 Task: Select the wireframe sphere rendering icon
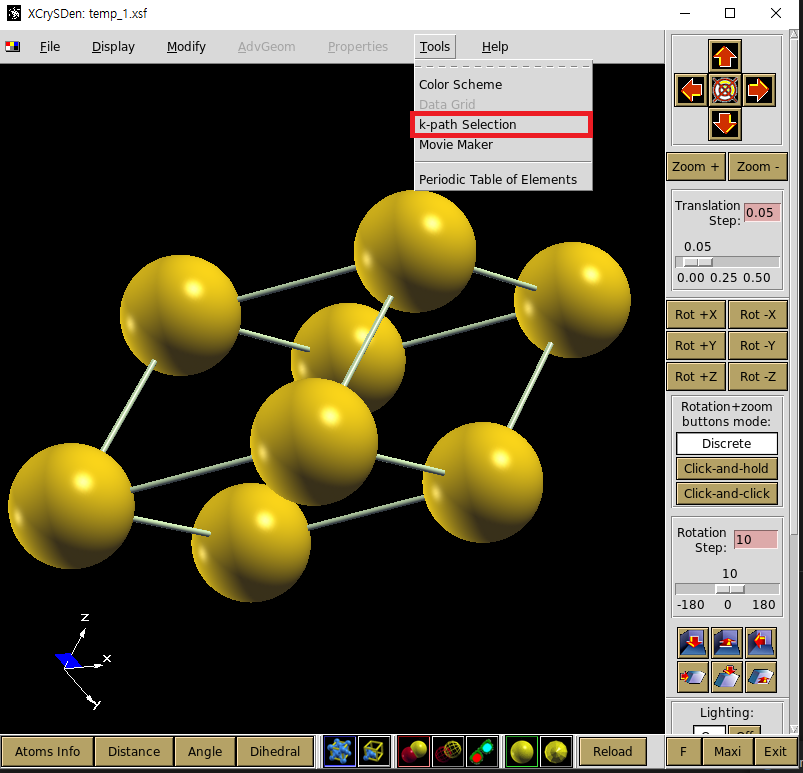(447, 751)
